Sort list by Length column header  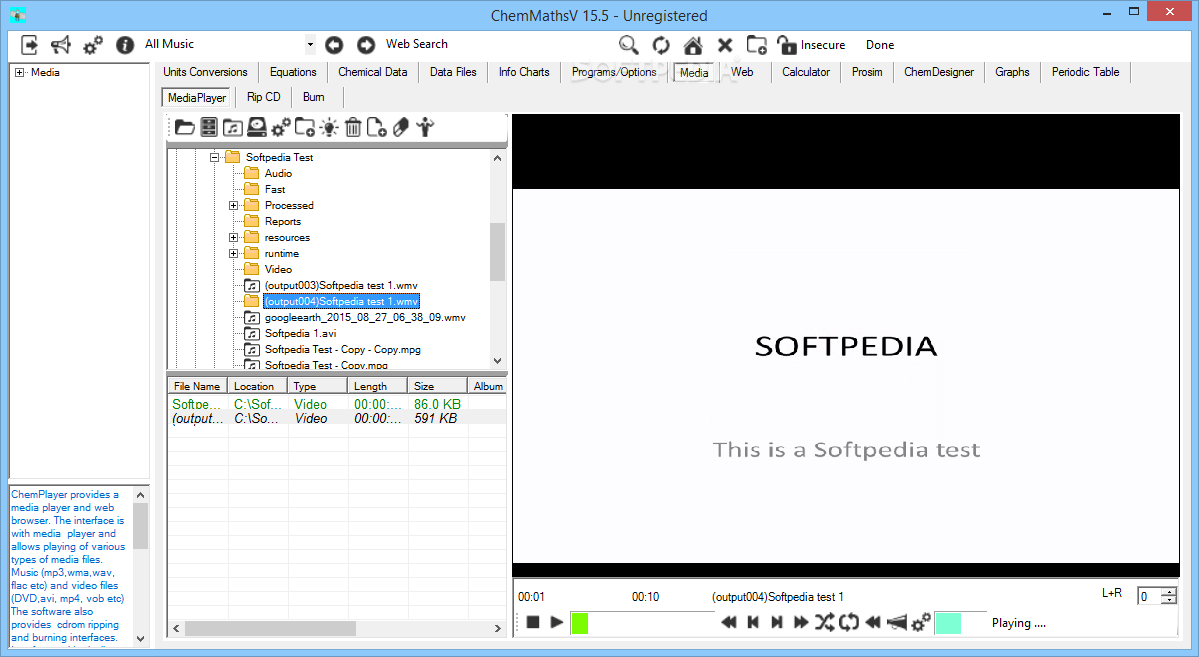click(378, 386)
